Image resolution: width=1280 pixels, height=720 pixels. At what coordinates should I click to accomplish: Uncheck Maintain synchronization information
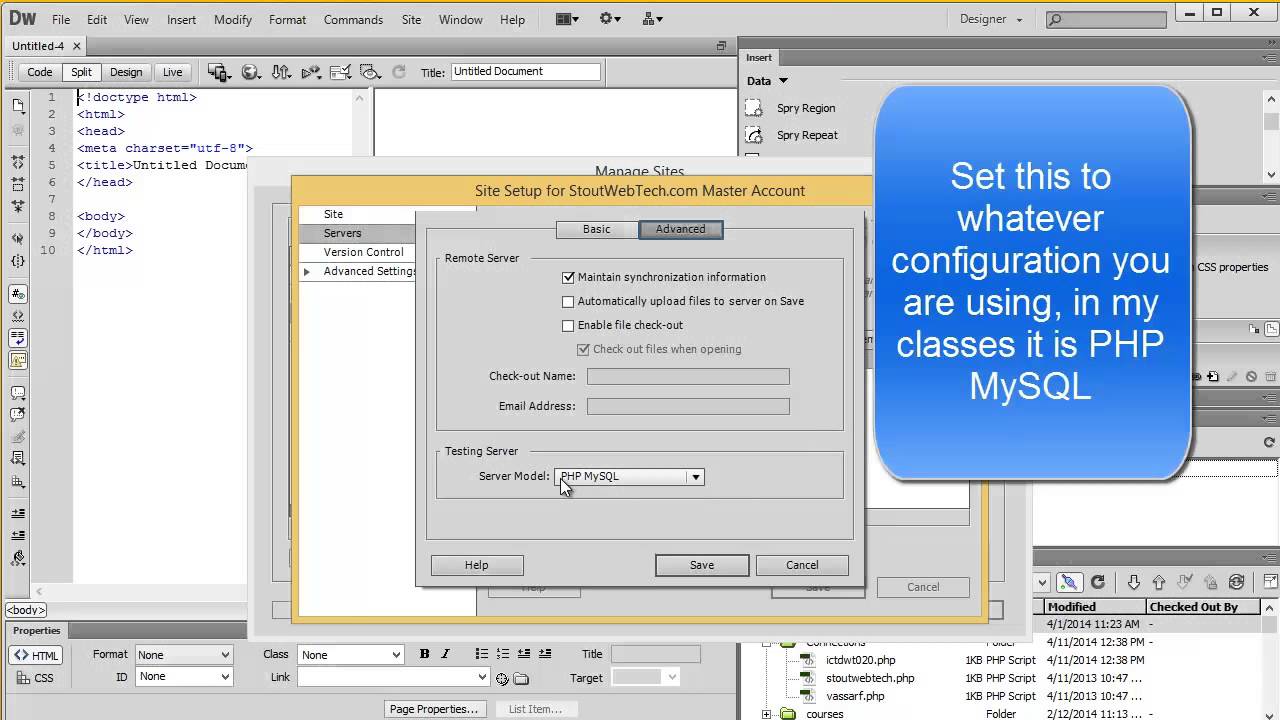(568, 277)
